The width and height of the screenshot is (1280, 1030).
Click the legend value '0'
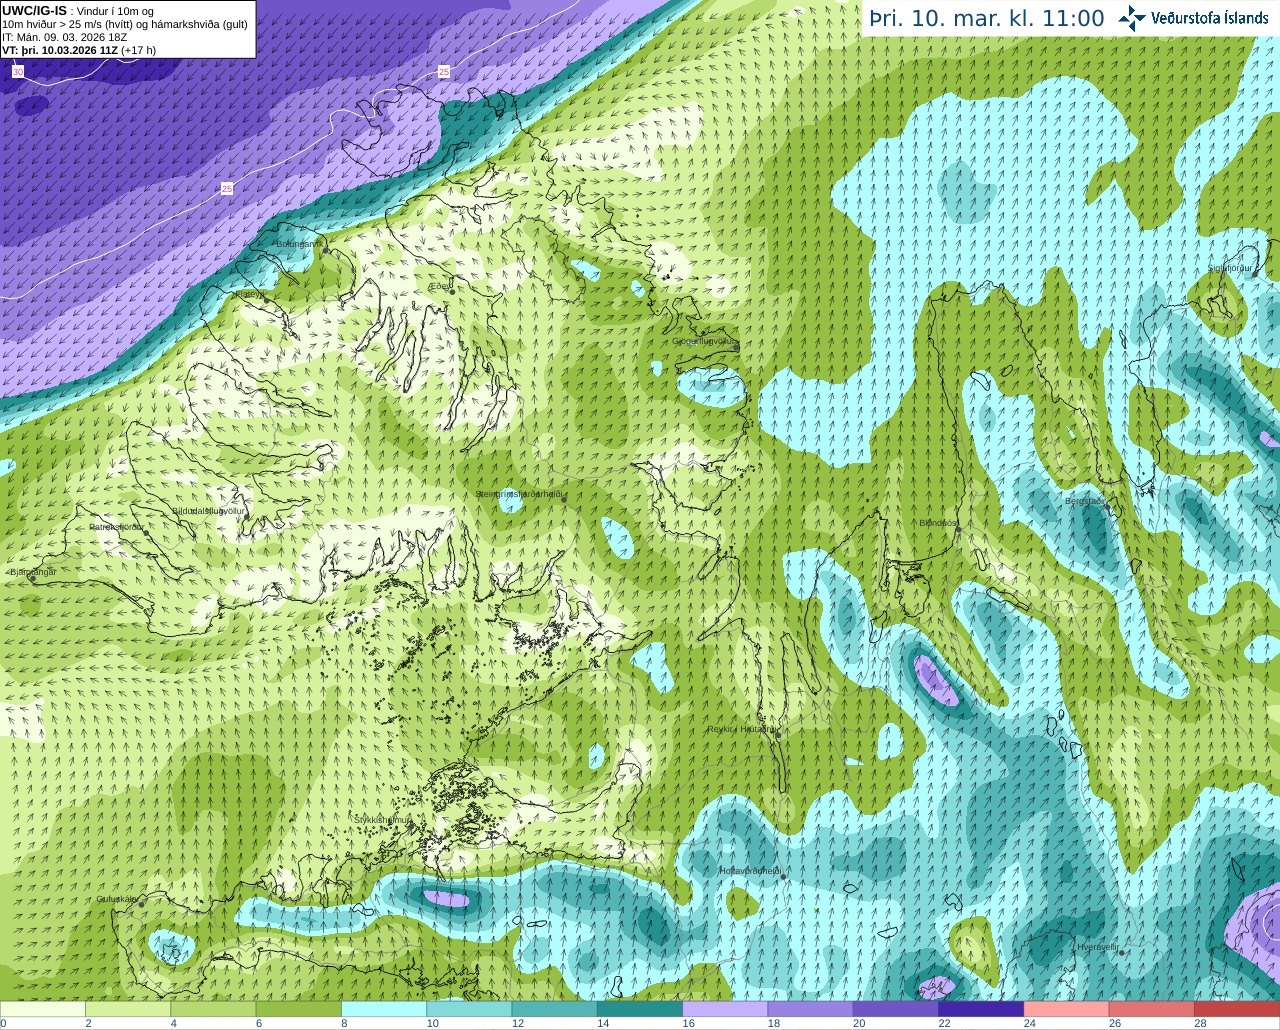4,1023
